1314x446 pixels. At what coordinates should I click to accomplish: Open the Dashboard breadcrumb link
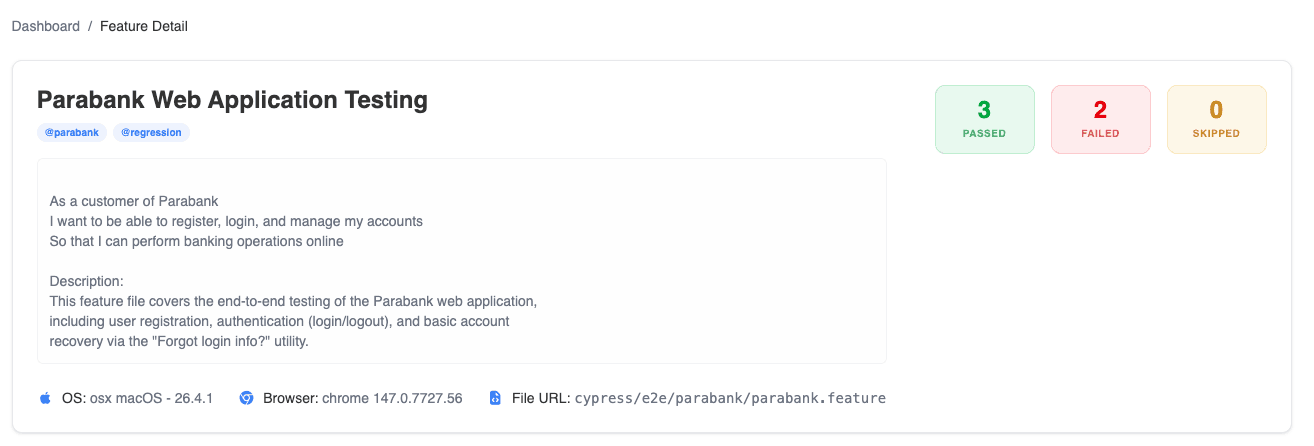click(46, 26)
